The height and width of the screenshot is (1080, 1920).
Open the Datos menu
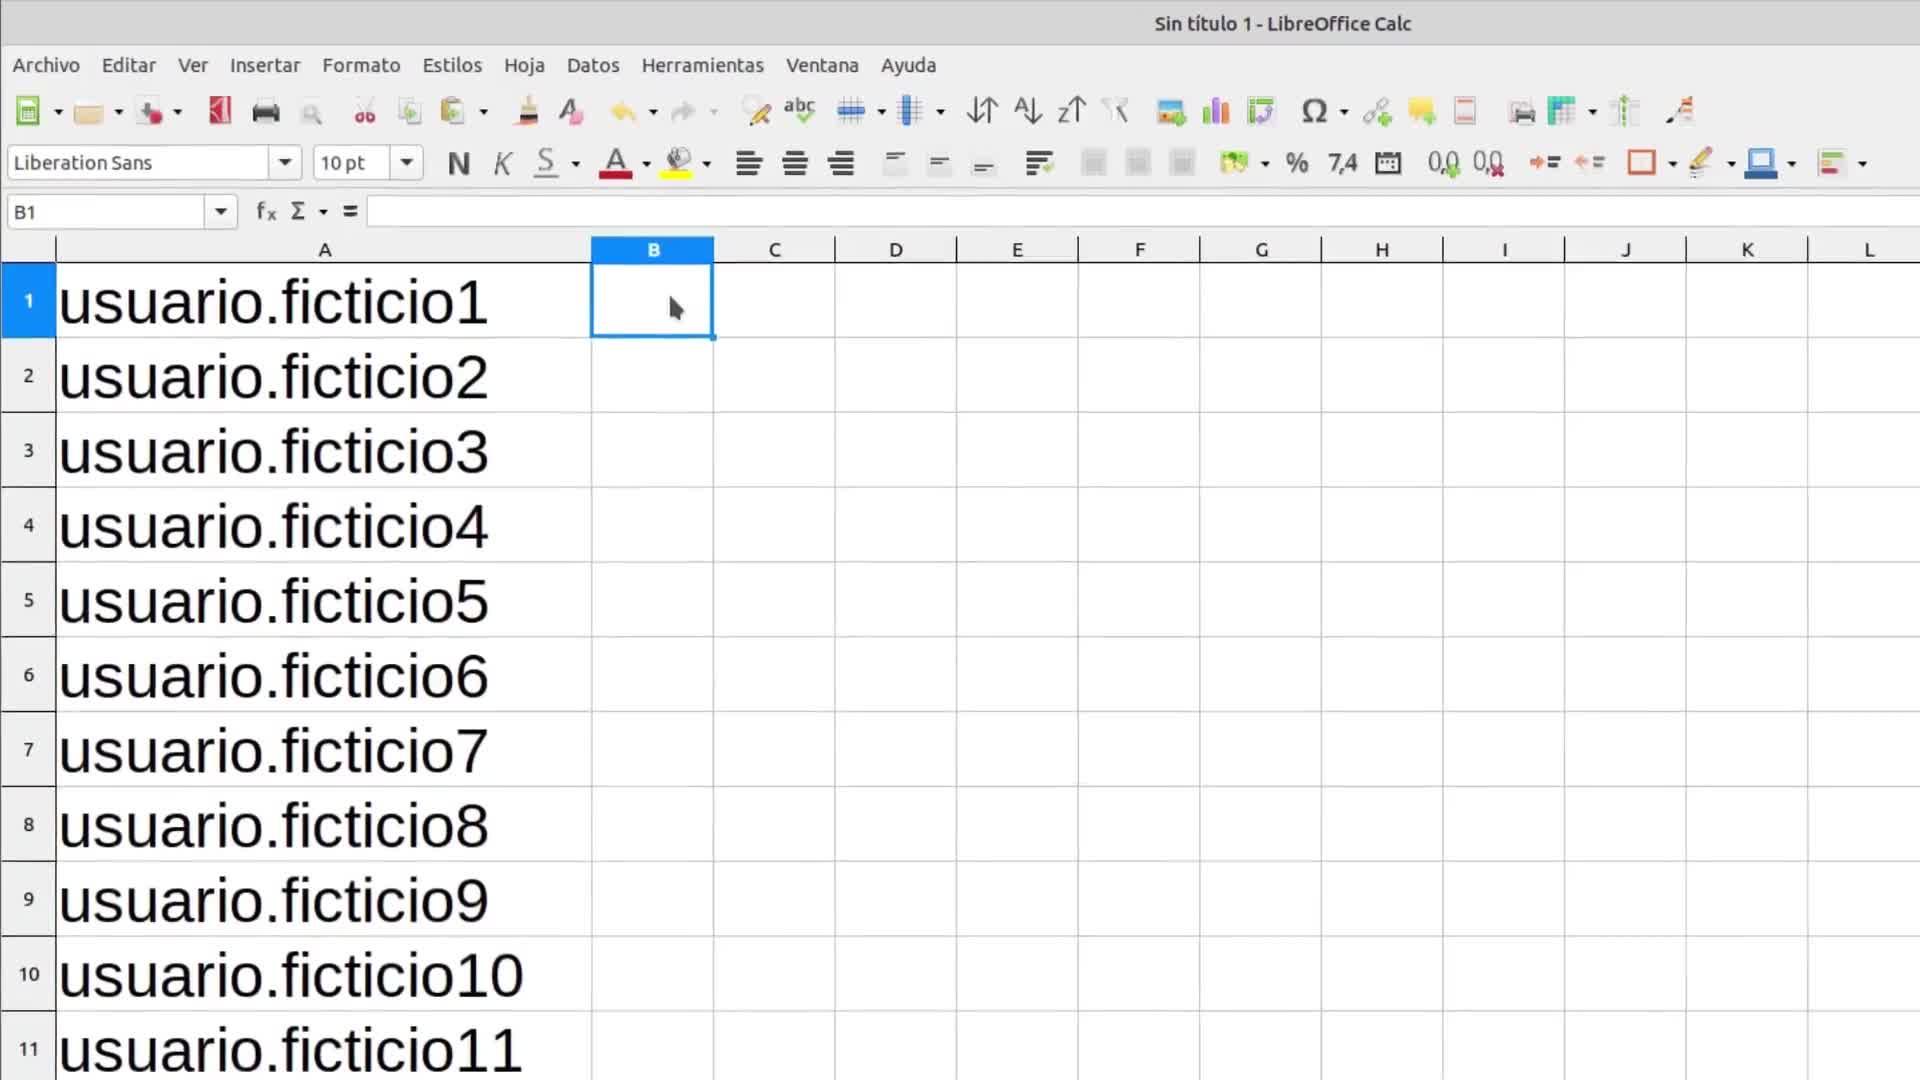592,65
